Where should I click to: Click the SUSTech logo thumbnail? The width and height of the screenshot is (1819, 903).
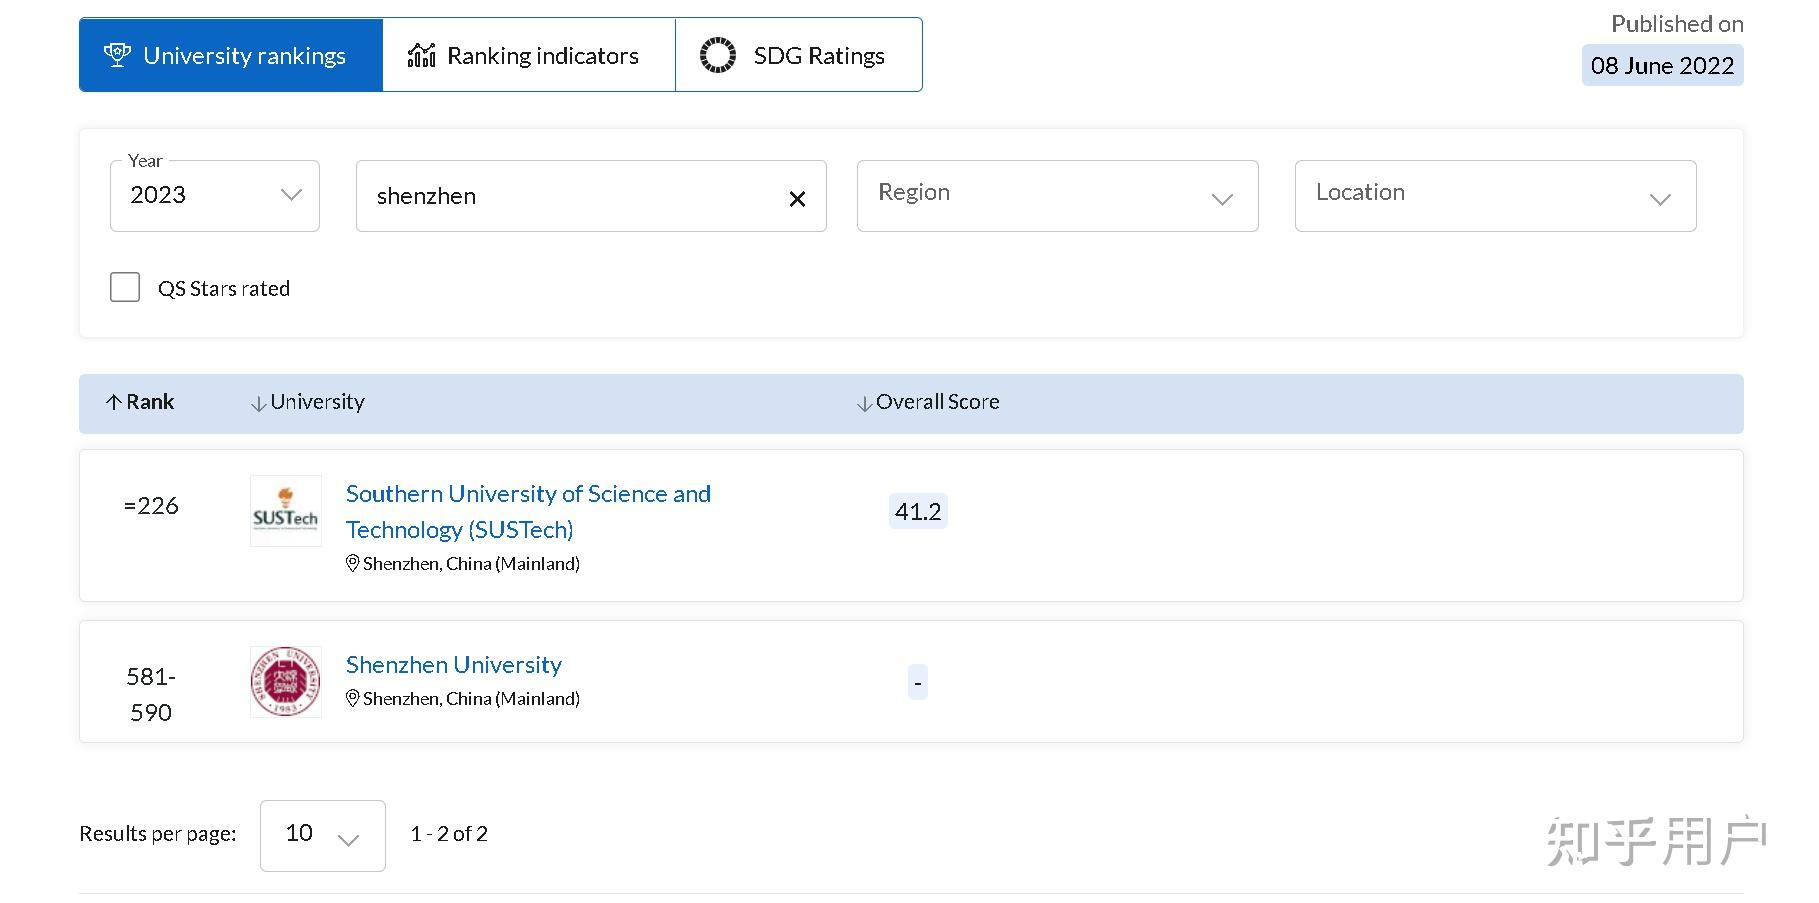[x=286, y=511]
